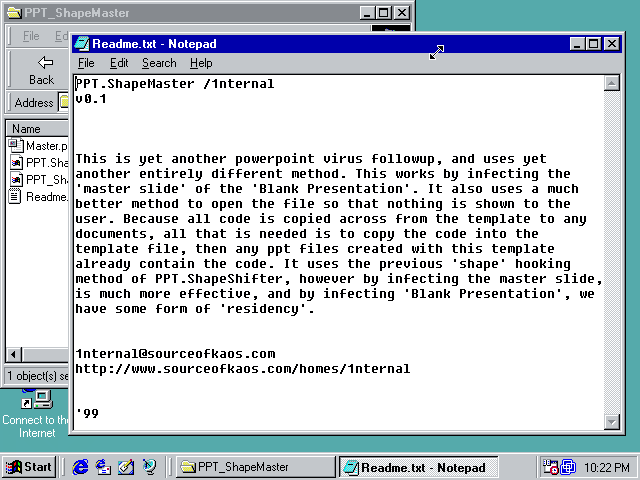Image resolution: width=640 pixels, height=480 pixels.
Task: Close the Notepad window
Action: (x=612, y=44)
